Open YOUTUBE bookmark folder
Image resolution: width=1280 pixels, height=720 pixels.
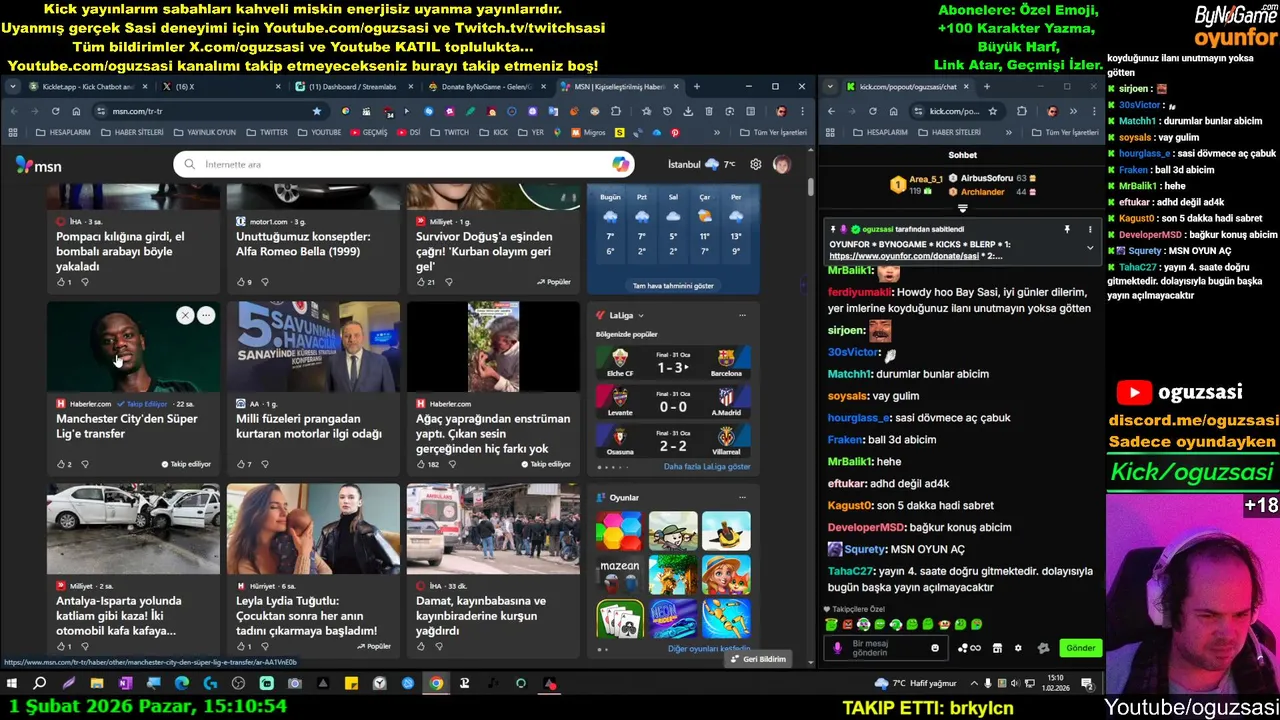click(x=319, y=132)
